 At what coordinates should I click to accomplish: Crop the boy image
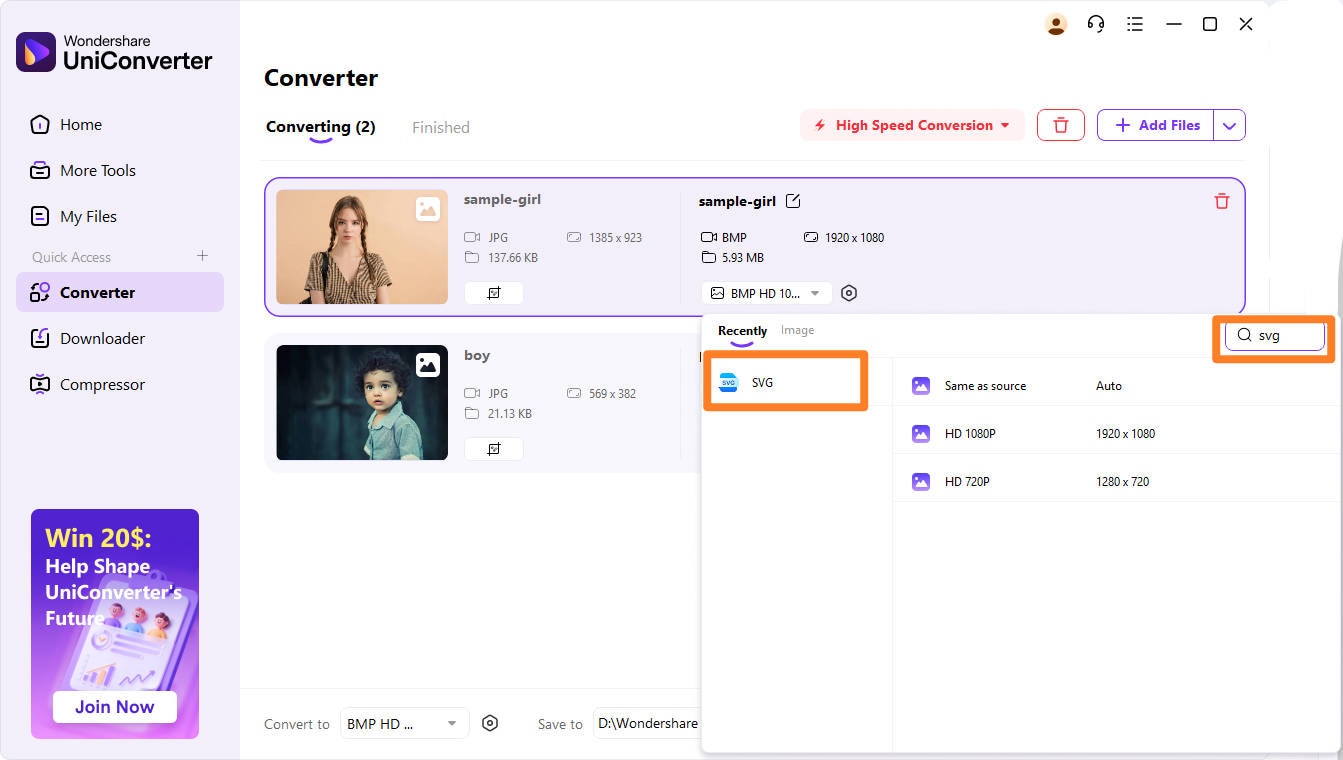(493, 450)
